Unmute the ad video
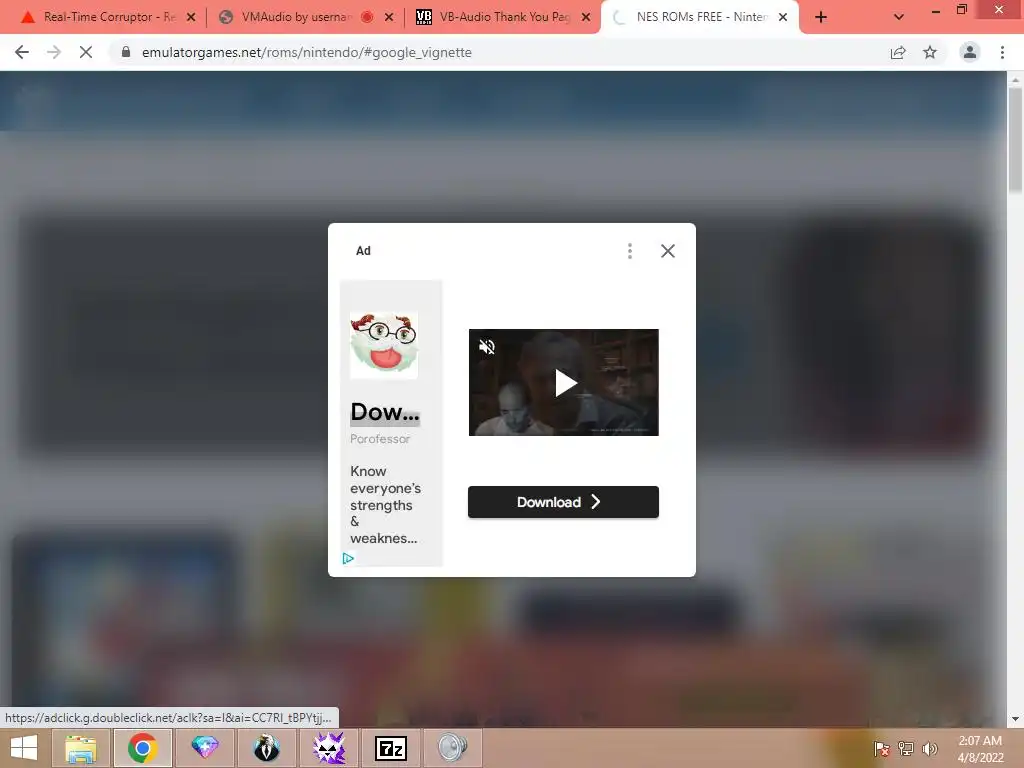1024x768 pixels. (487, 347)
